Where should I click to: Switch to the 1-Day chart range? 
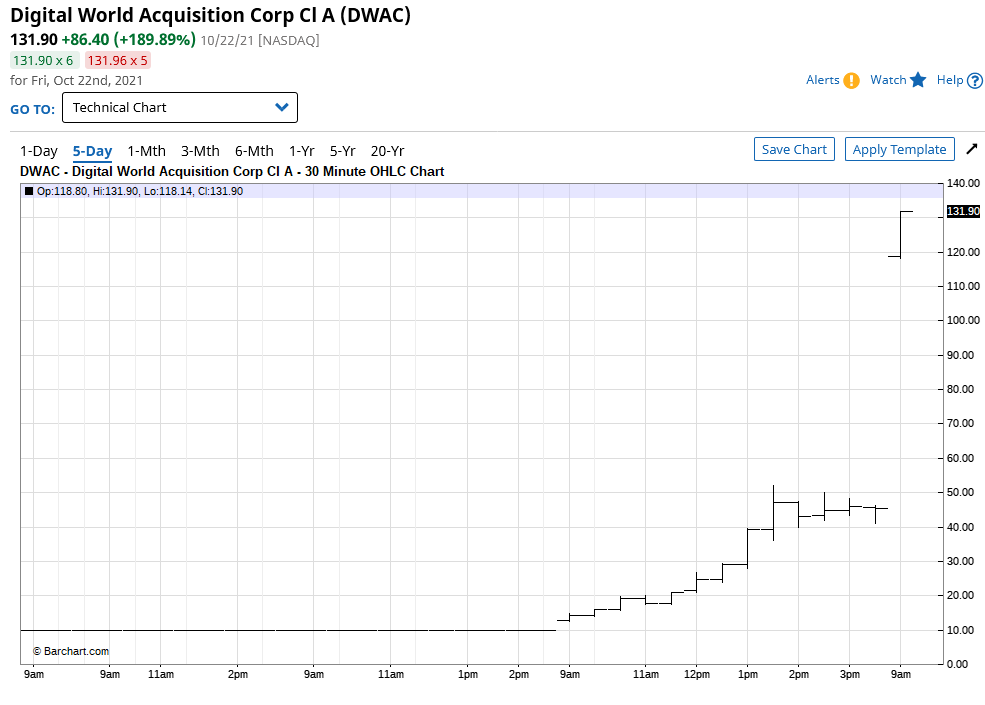point(39,151)
